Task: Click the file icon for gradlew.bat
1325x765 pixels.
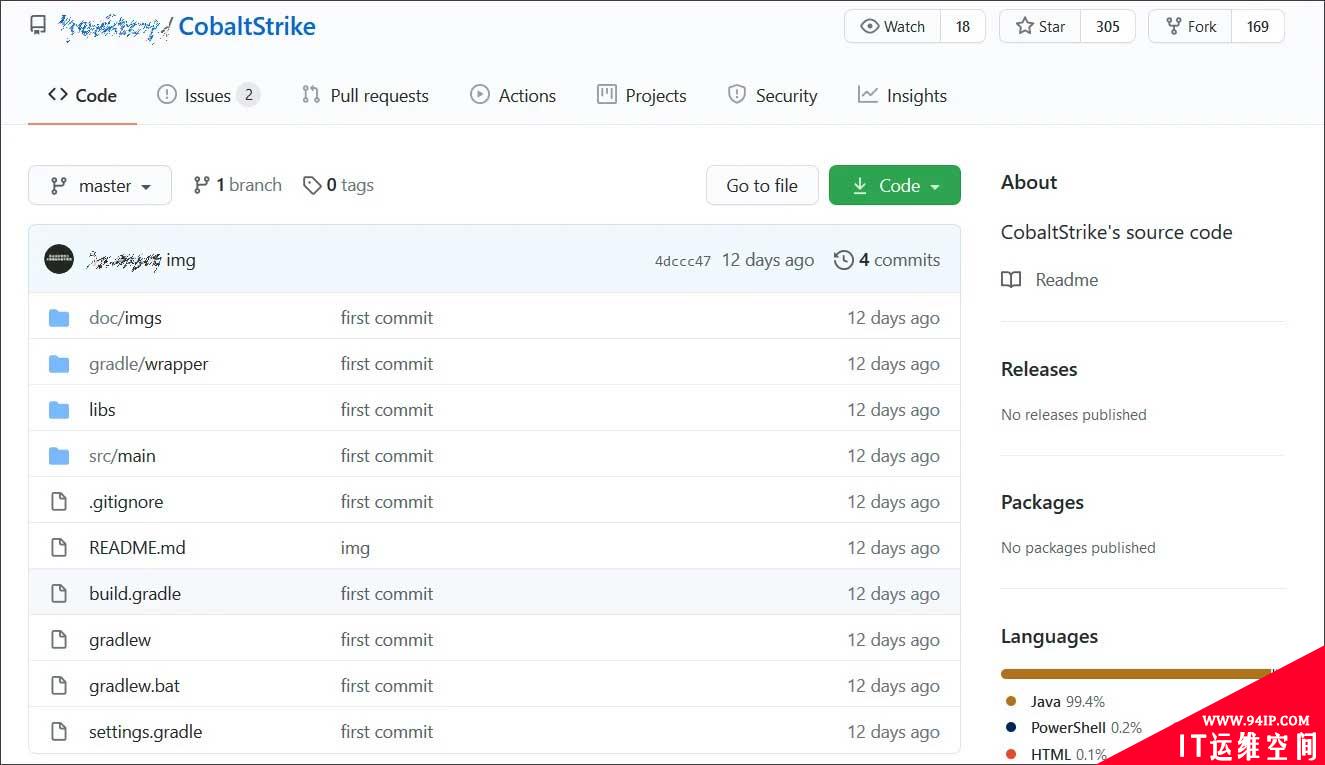Action: tap(59, 686)
